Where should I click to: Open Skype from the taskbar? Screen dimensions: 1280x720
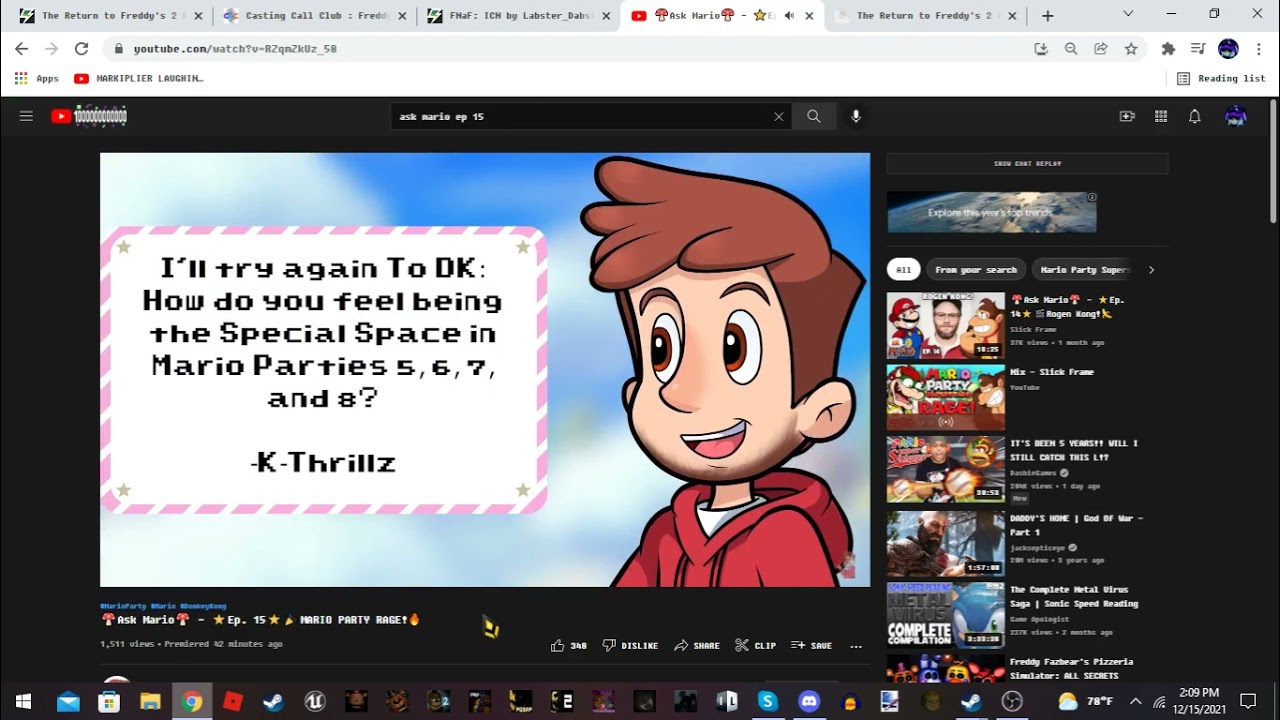coord(768,701)
